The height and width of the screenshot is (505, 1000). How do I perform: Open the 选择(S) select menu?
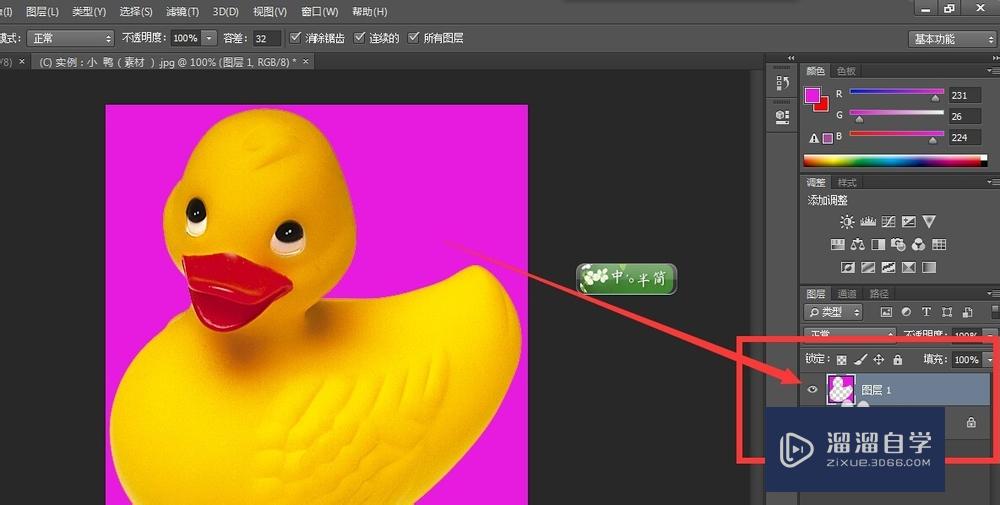click(x=136, y=11)
